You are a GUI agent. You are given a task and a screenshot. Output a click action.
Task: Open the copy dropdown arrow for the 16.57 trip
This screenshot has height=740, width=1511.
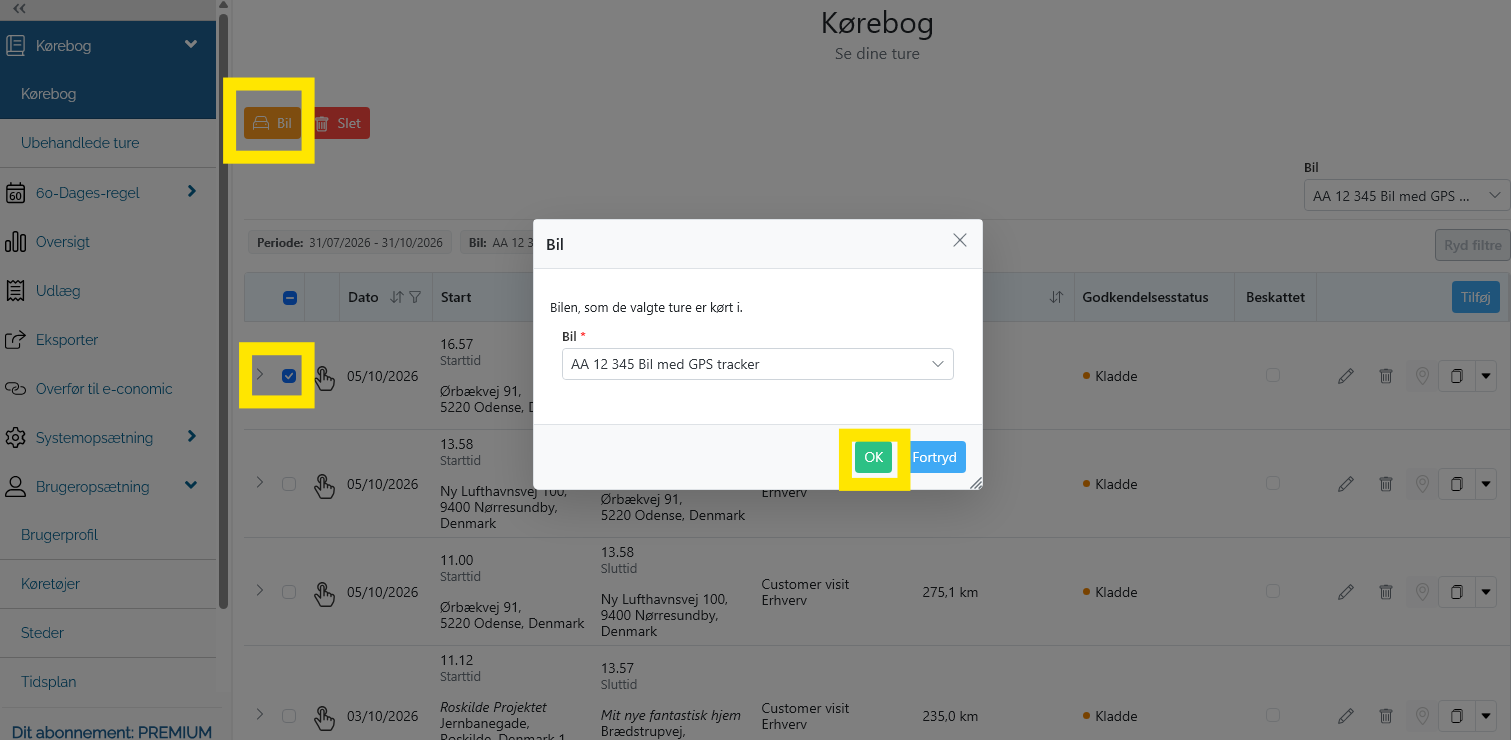click(1485, 376)
